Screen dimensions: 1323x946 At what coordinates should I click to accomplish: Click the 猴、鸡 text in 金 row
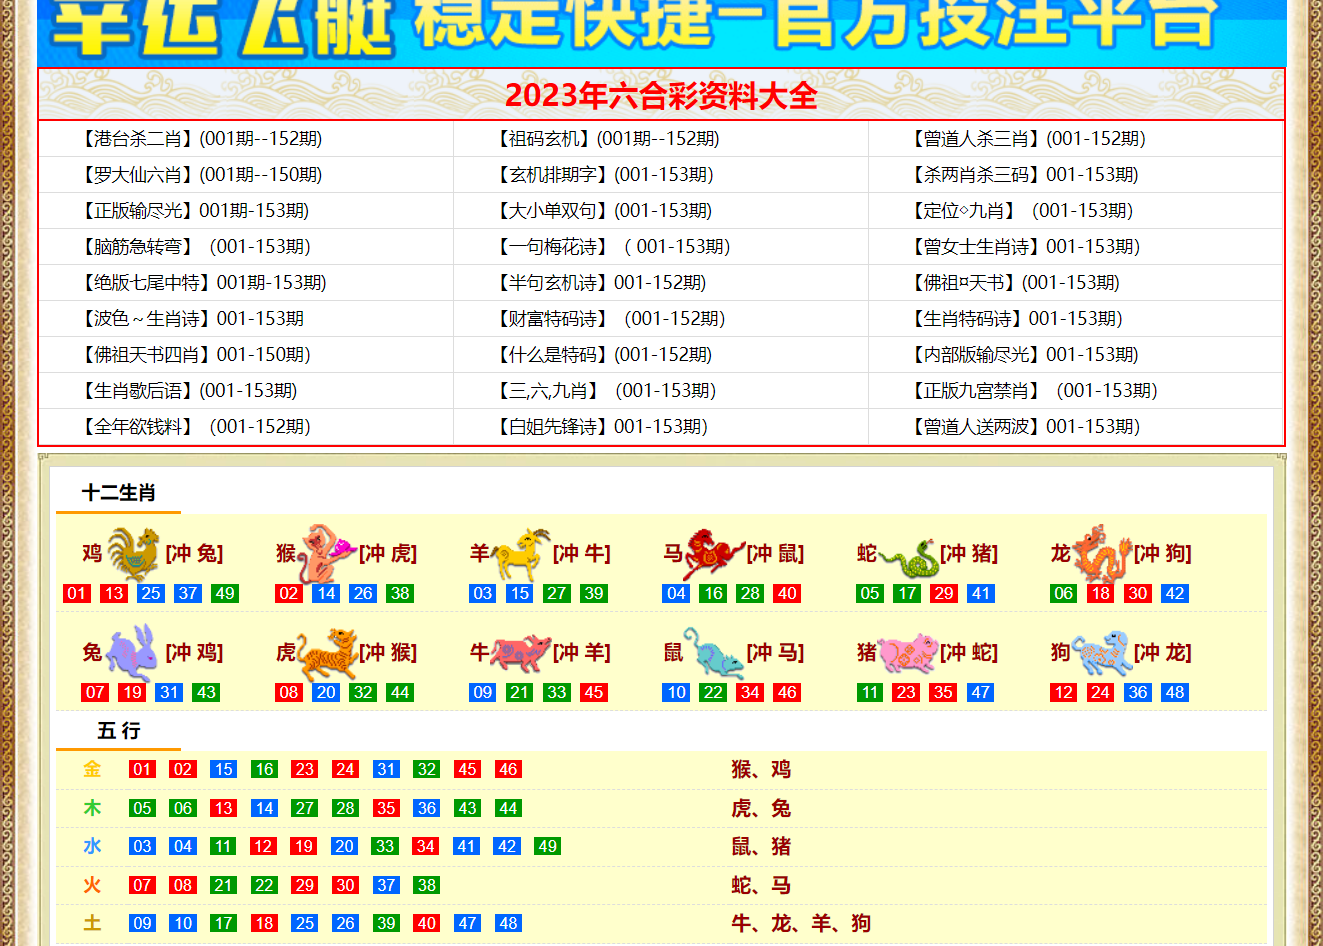click(761, 769)
